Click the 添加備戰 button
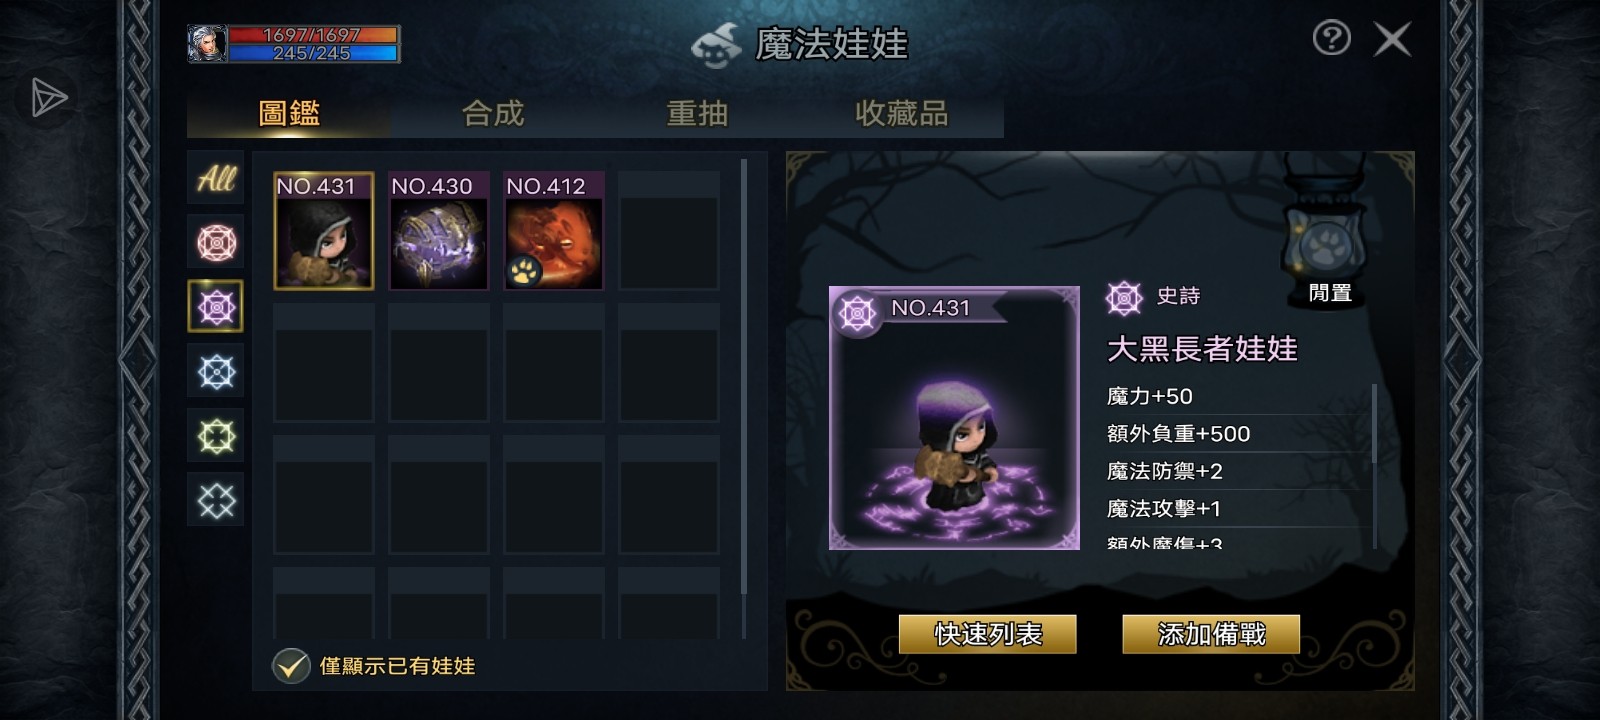Screen dimensions: 1600x720 click(x=1211, y=634)
